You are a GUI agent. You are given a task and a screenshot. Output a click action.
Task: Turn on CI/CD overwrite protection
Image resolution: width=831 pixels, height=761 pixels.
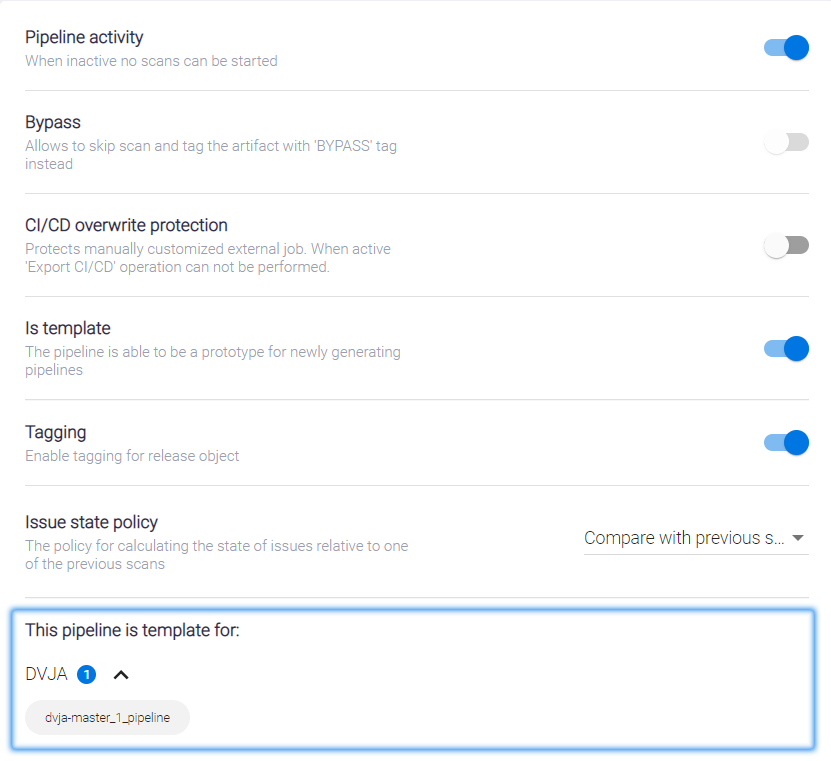786,246
